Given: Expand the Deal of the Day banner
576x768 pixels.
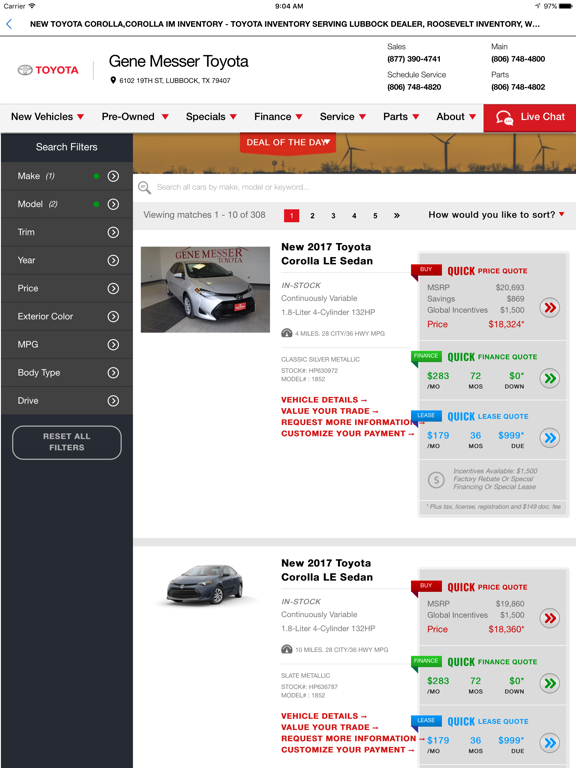Looking at the screenshot, I should [x=288, y=143].
